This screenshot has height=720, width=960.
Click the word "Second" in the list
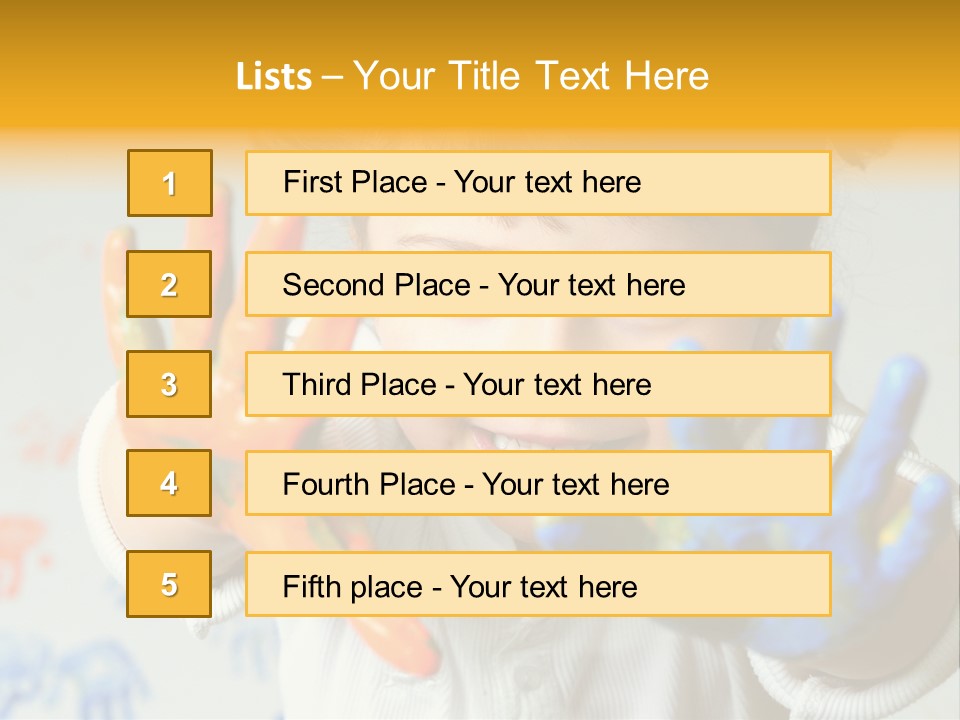coord(334,285)
